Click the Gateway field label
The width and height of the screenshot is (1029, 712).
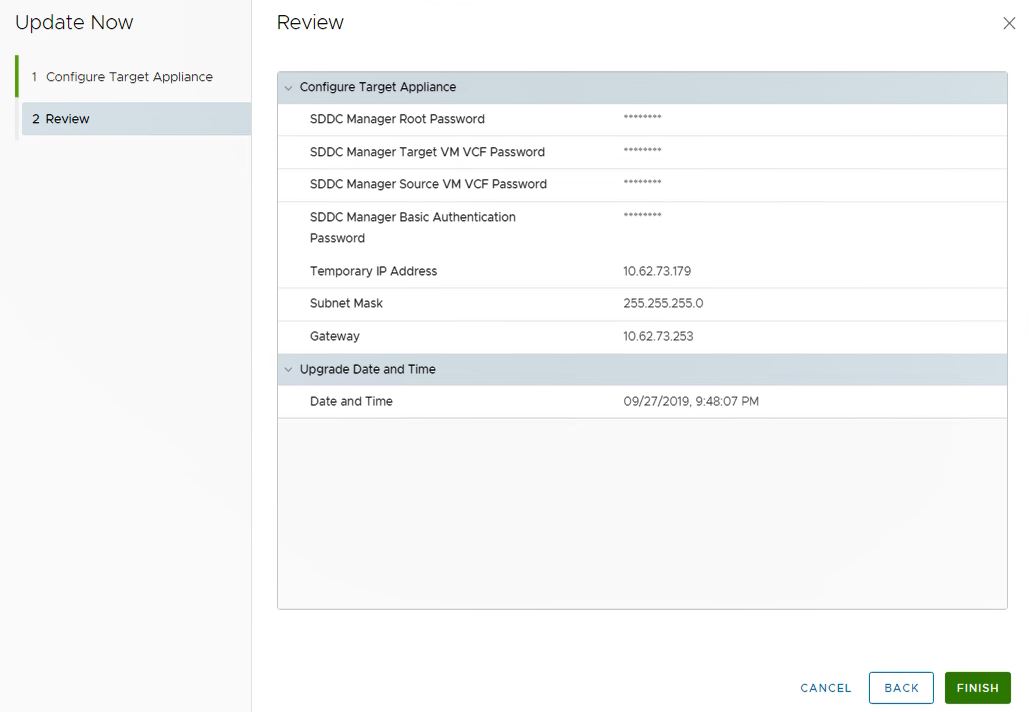pos(334,336)
